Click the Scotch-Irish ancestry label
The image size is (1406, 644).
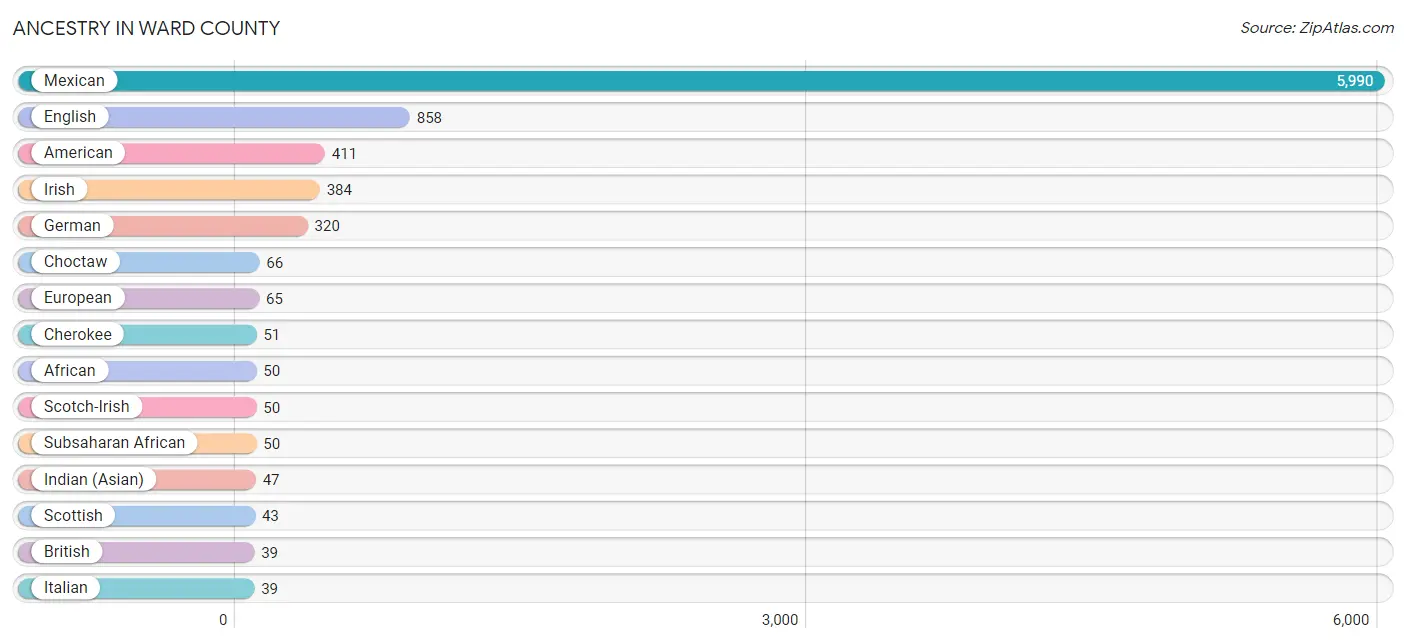tap(87, 406)
